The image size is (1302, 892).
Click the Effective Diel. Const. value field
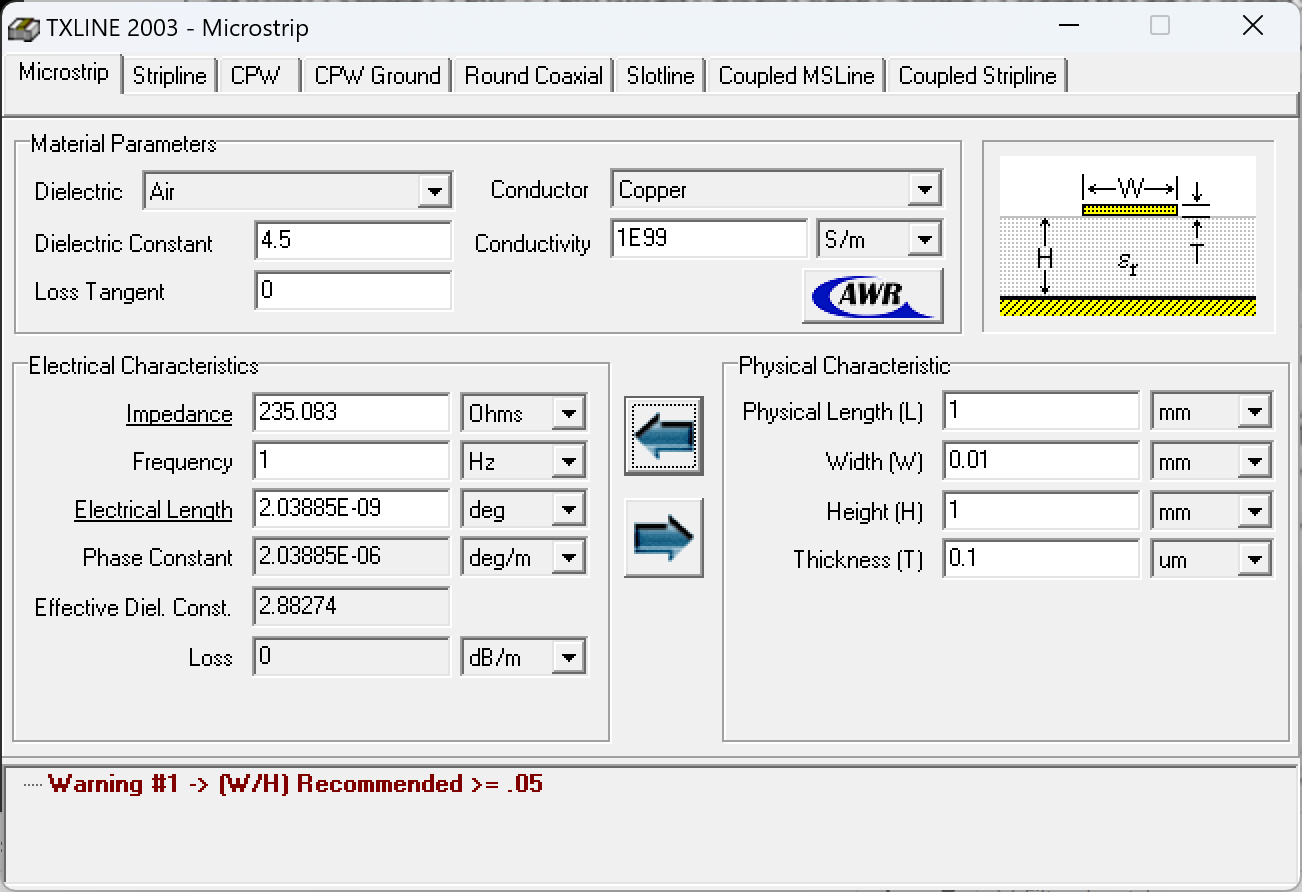pyautogui.click(x=351, y=607)
